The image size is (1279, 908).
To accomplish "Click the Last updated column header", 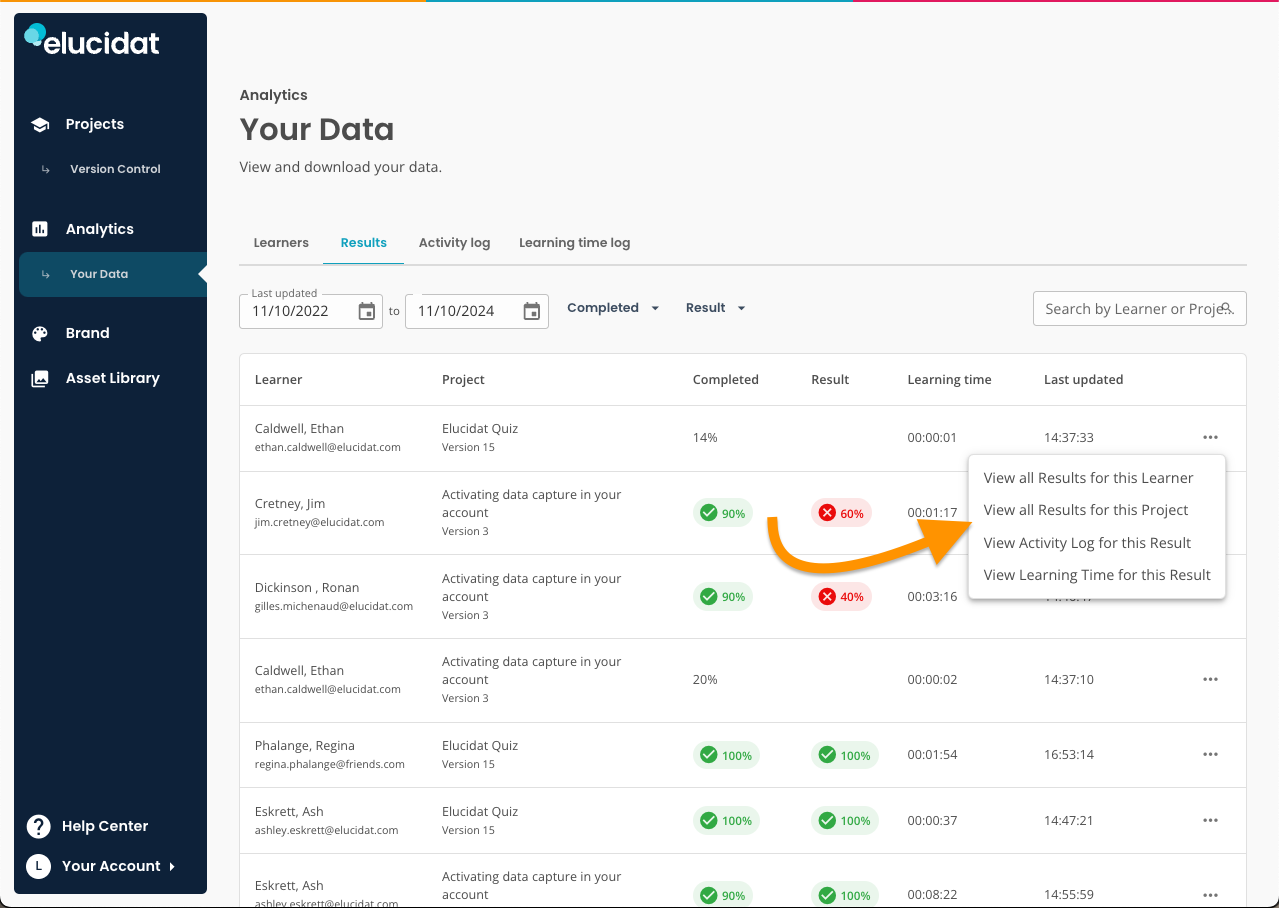I will (1083, 380).
